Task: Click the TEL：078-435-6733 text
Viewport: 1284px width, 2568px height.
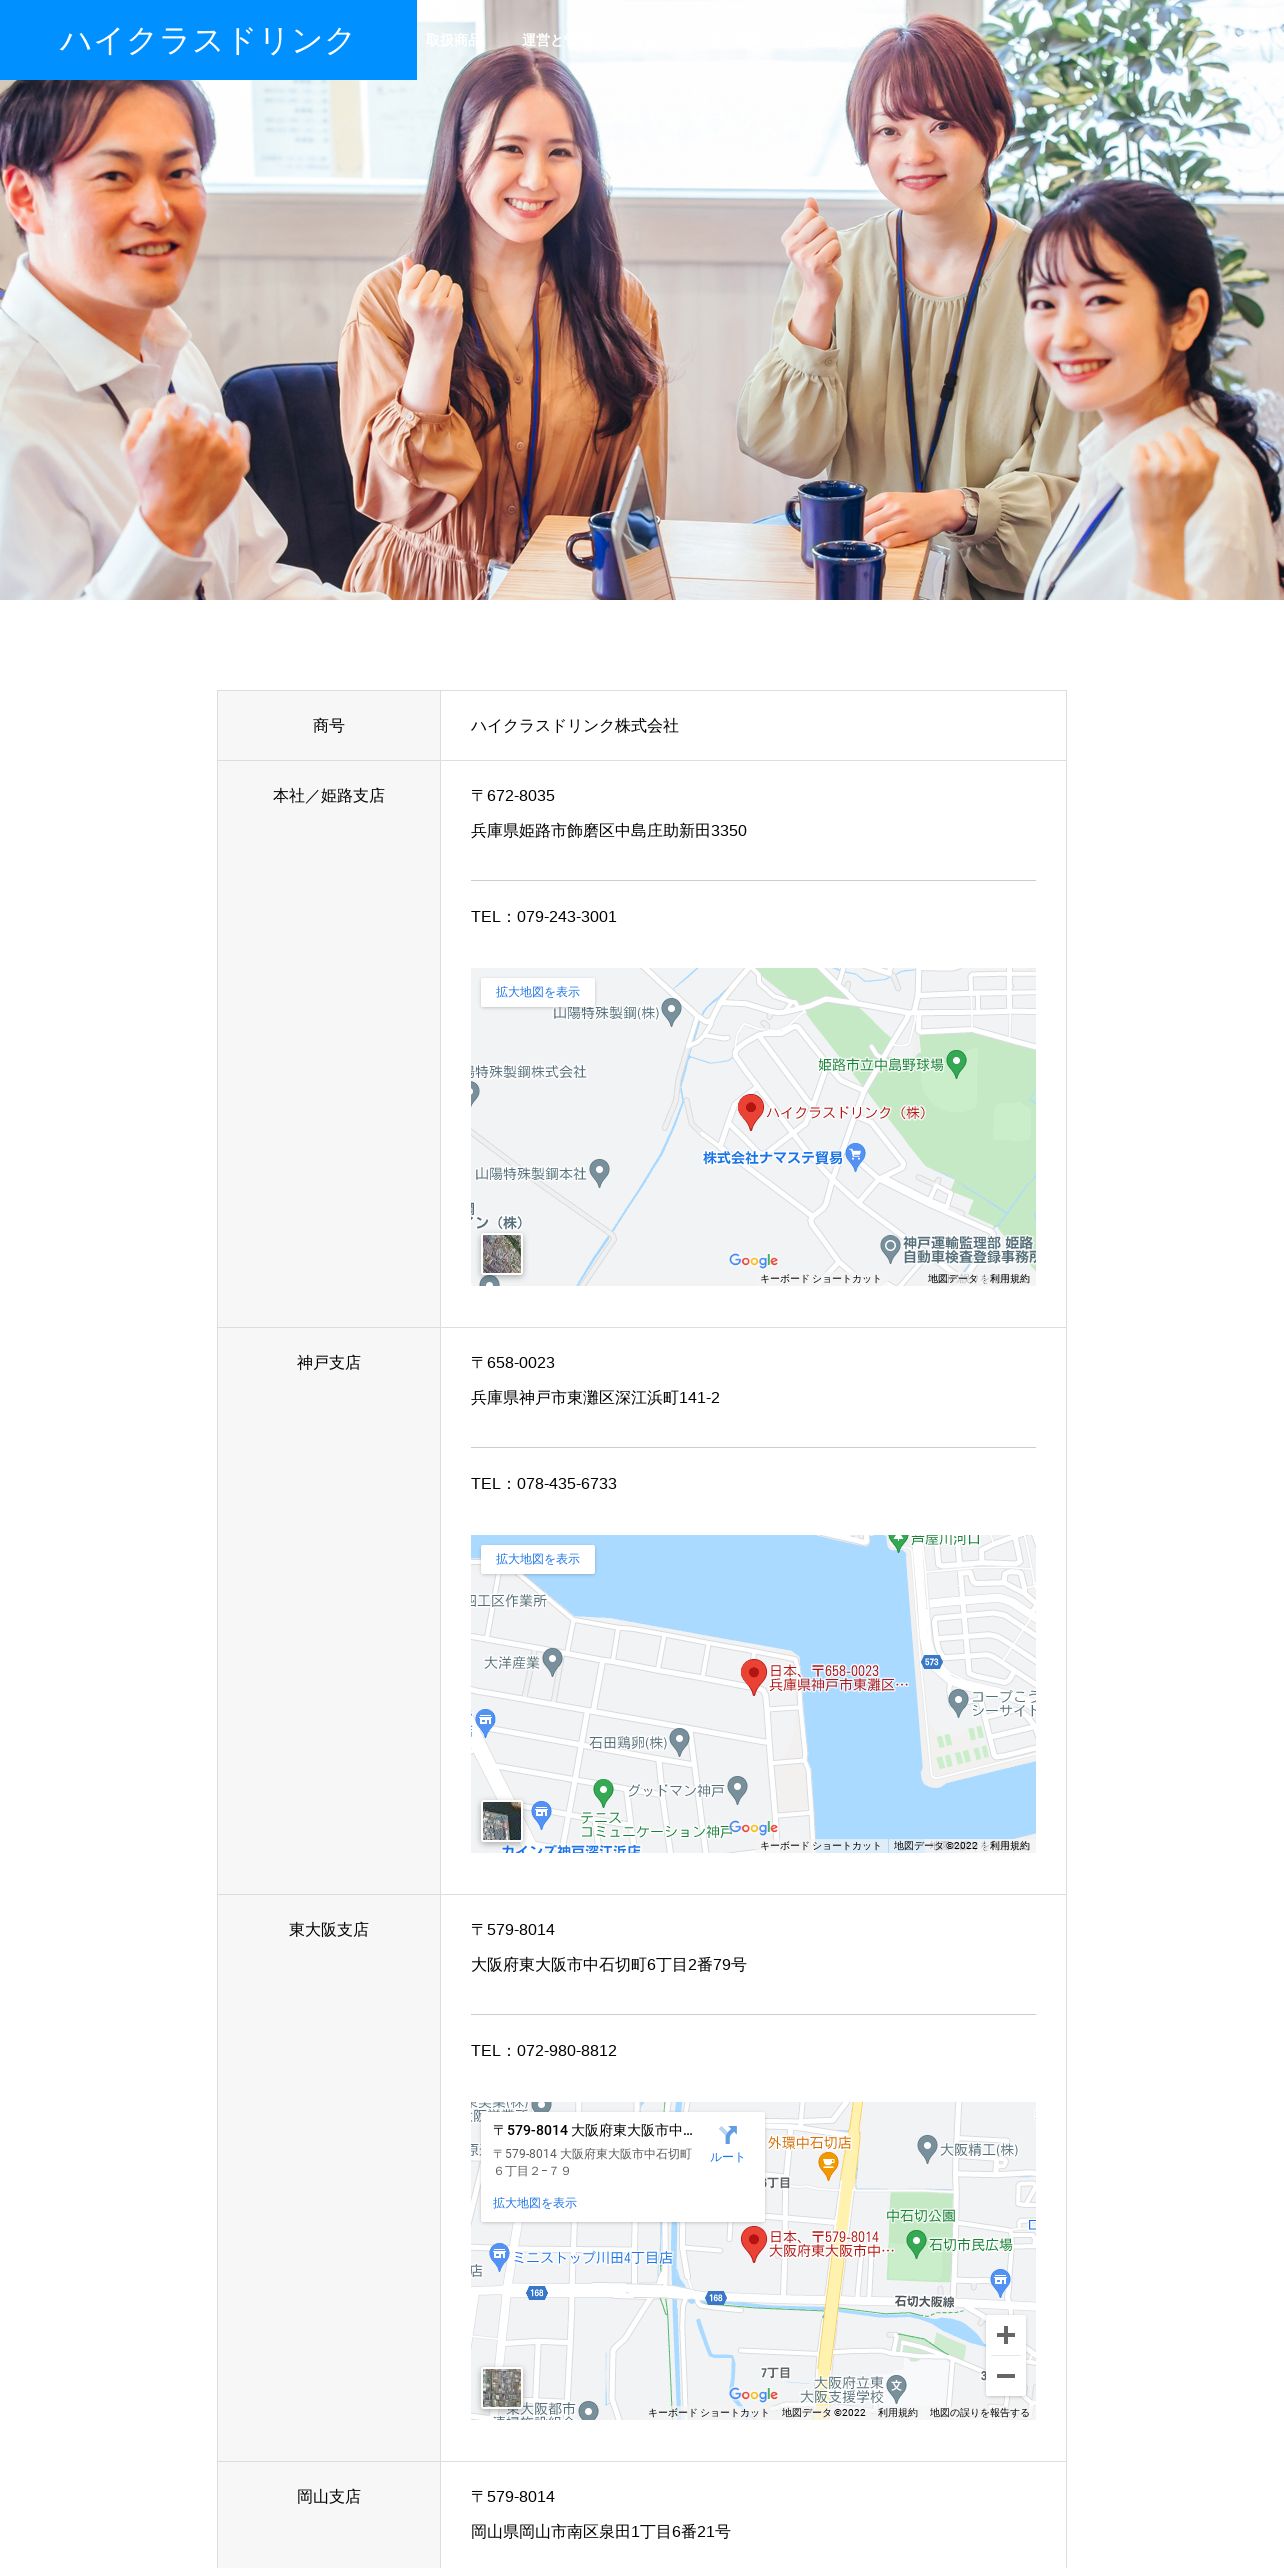Action: tap(544, 1483)
